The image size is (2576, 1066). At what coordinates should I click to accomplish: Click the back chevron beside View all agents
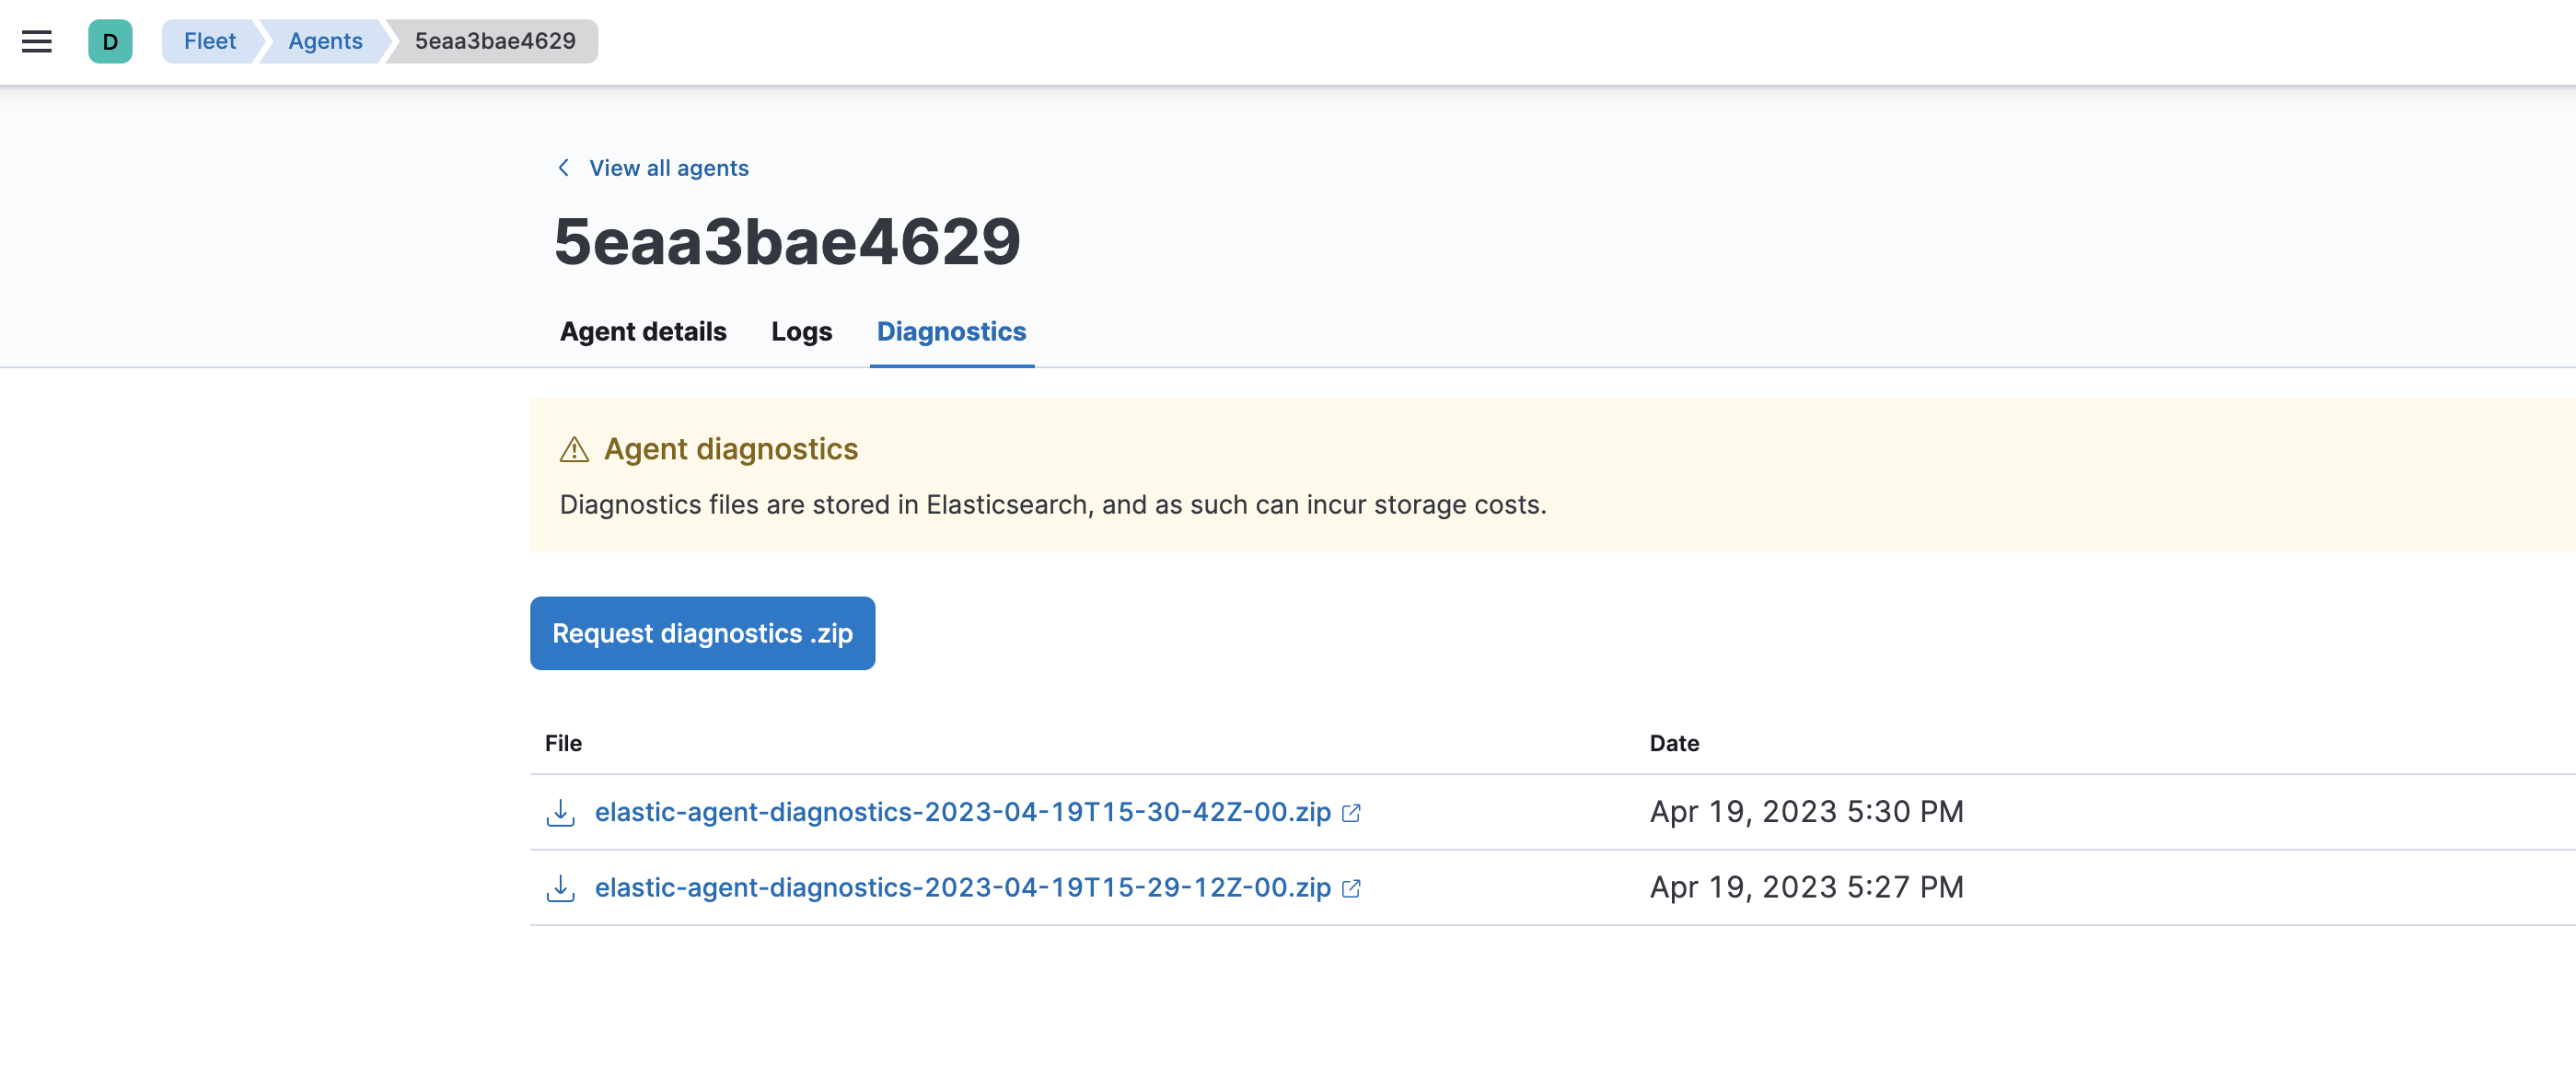click(x=563, y=167)
